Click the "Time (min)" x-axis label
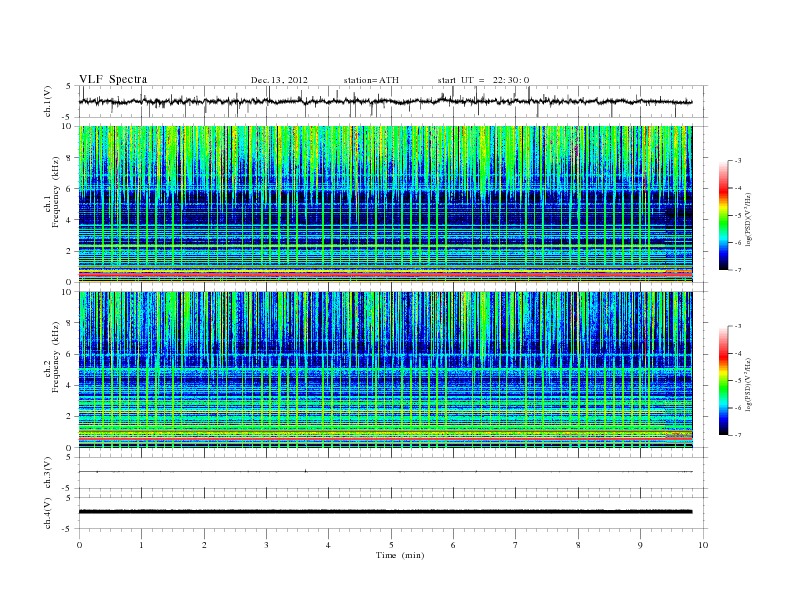Screen dimensions: 792x612 click(x=400, y=555)
